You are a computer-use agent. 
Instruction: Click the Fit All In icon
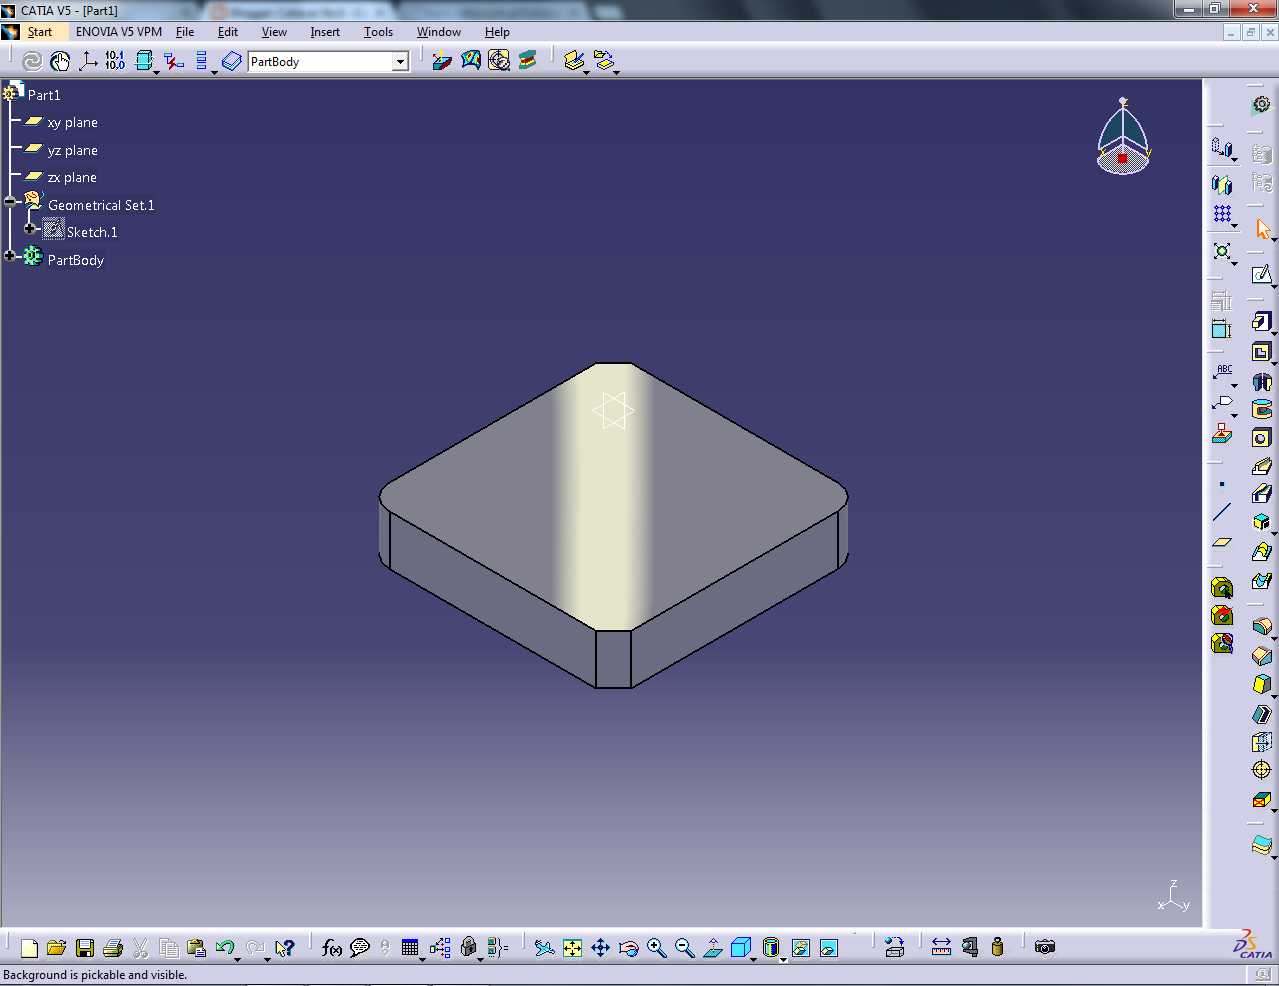573,947
